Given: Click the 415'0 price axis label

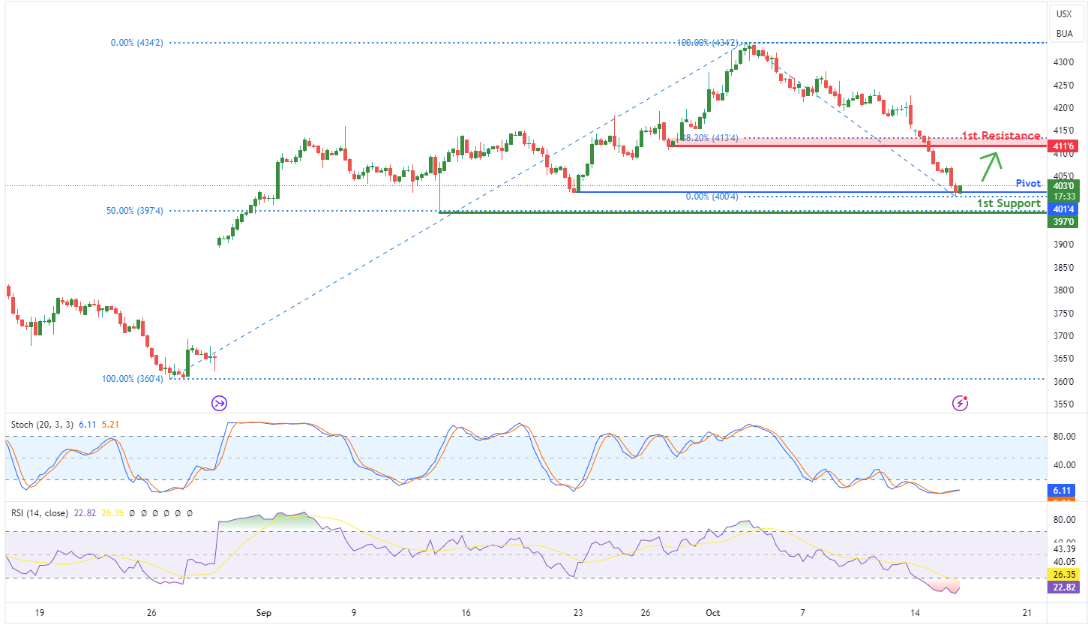Looking at the screenshot, I should [x=1063, y=130].
